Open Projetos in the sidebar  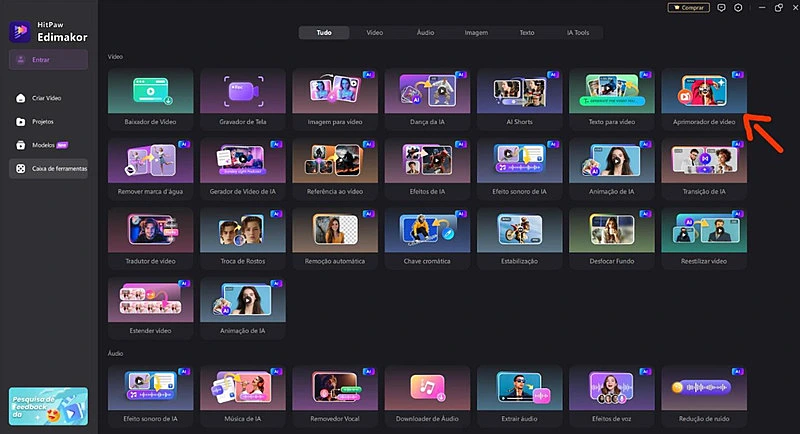point(41,121)
